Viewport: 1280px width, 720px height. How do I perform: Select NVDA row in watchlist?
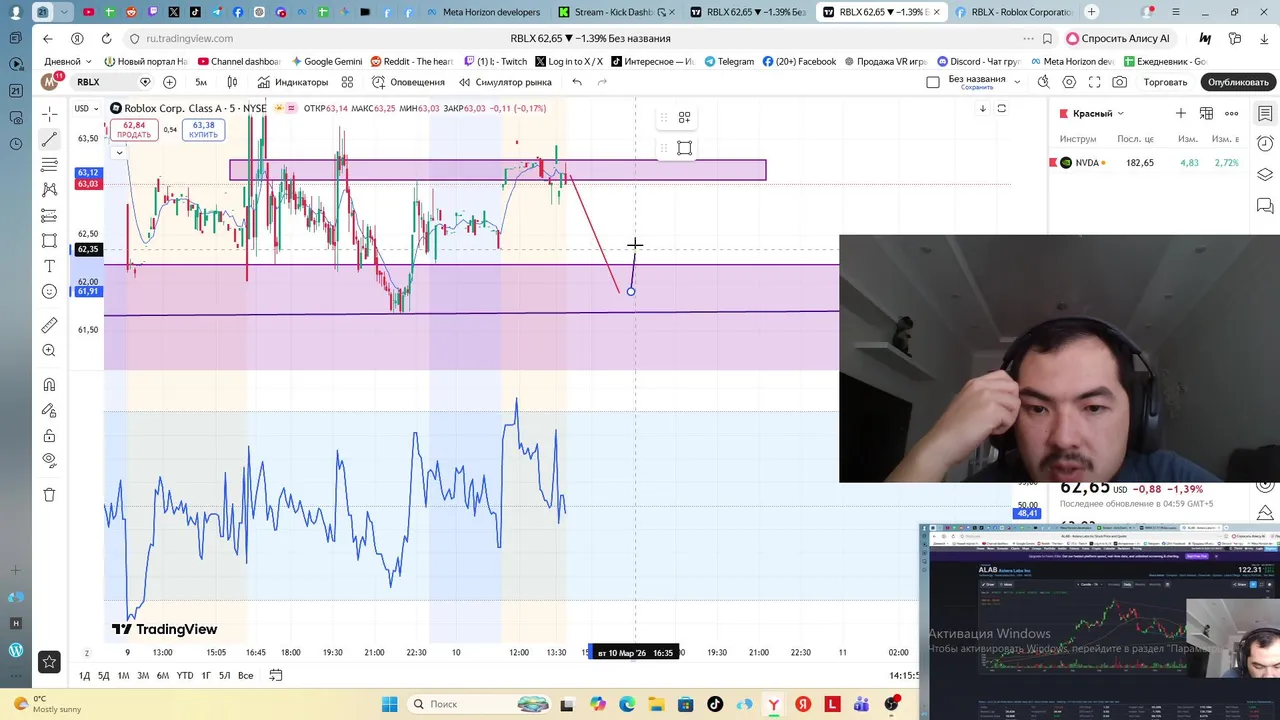[x=1147, y=163]
